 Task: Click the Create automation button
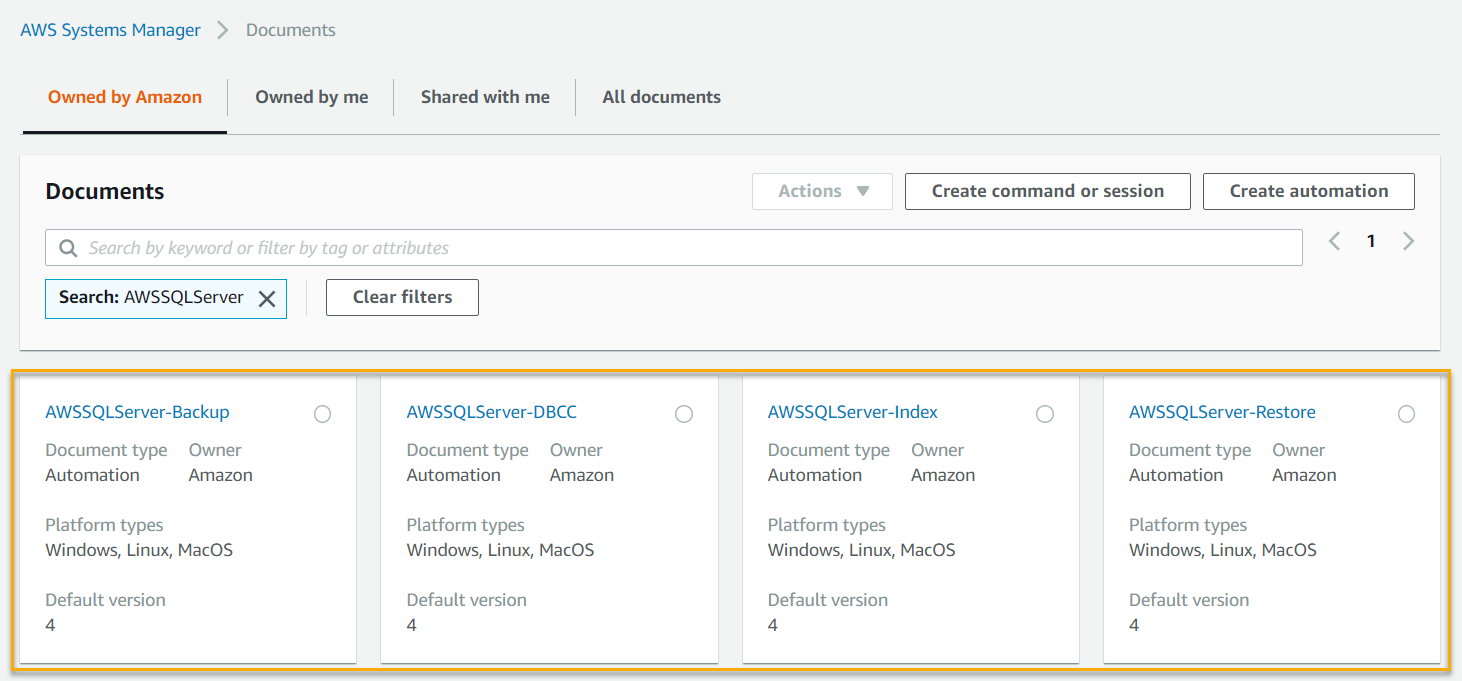(1308, 191)
